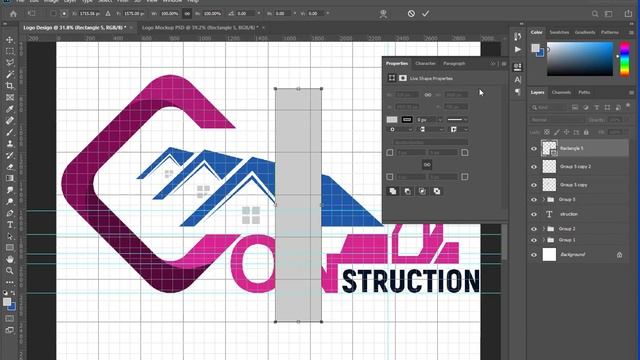Open the layer filter Kind dropdown
The width and height of the screenshot is (640, 360).
point(549,107)
